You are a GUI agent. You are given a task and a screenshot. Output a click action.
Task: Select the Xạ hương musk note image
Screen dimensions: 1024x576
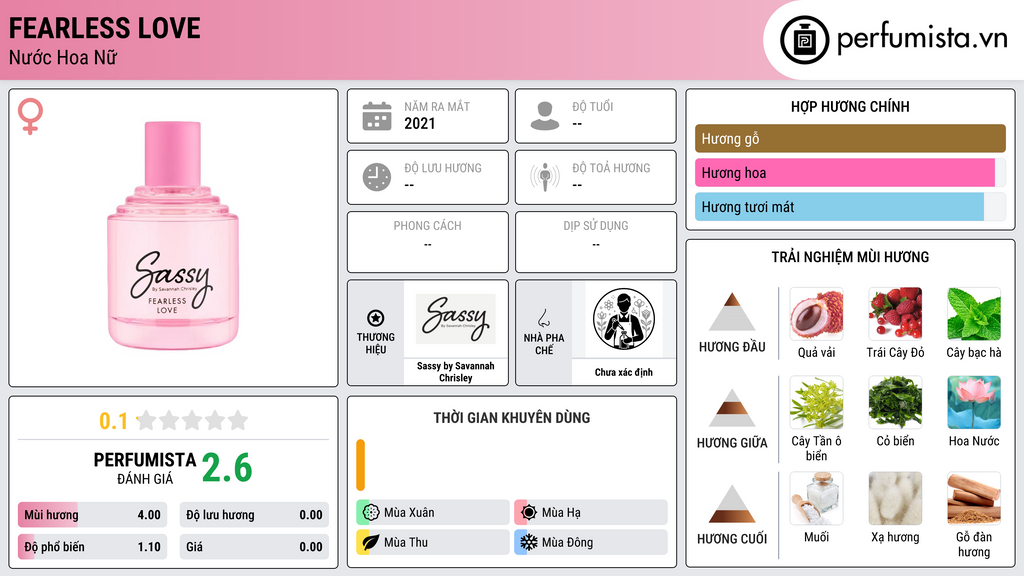tap(895, 498)
